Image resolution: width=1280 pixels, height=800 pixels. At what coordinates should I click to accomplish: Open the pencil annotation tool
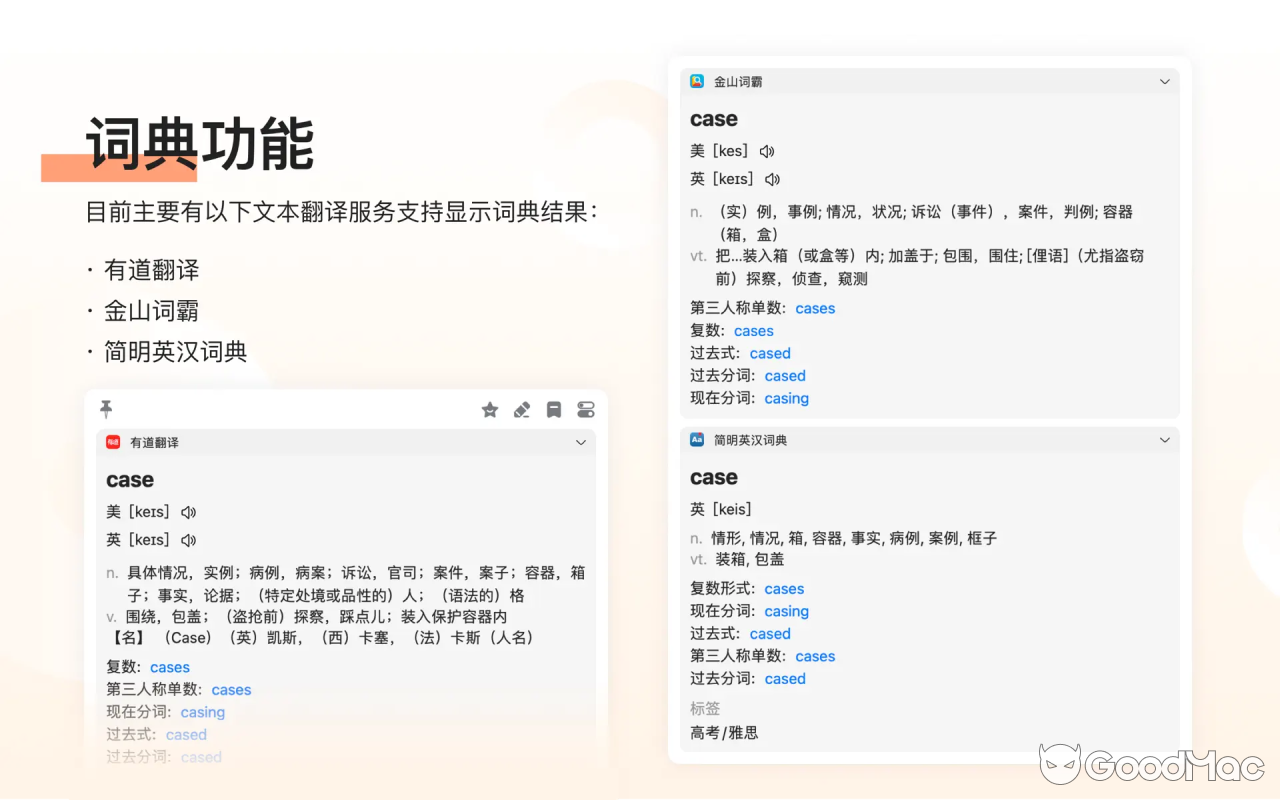[522, 409]
